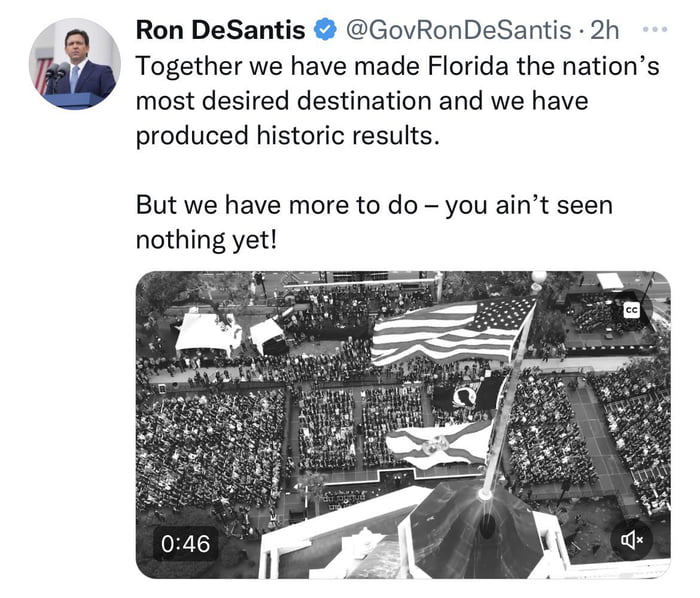Click the black flag in the video
Viewport: 700px width, 598px height.
[x=467, y=395]
